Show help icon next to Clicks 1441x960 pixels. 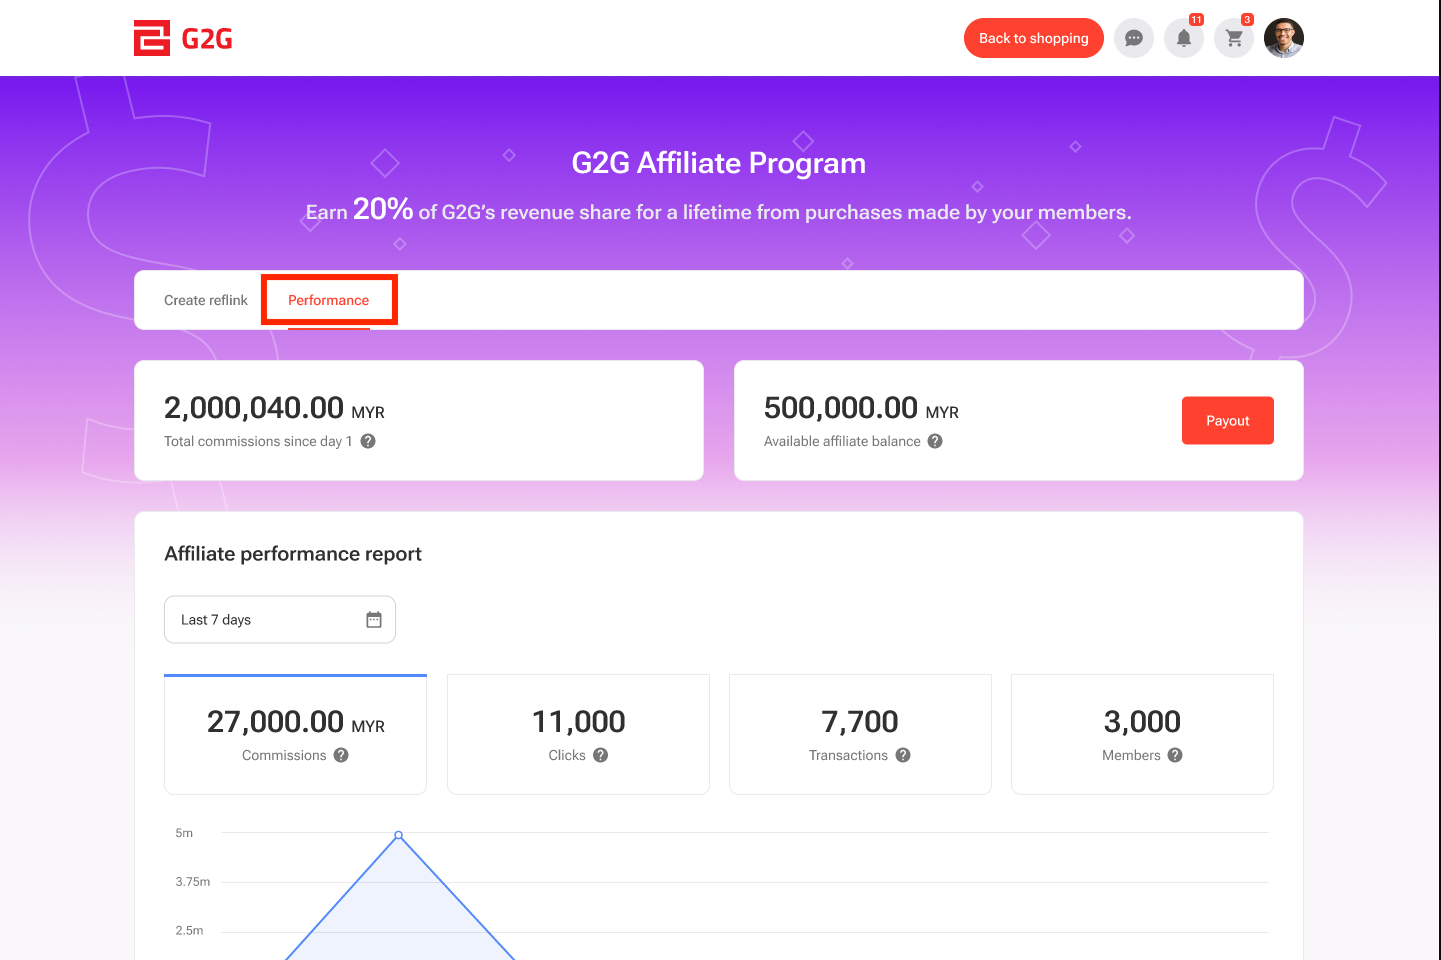coord(600,755)
